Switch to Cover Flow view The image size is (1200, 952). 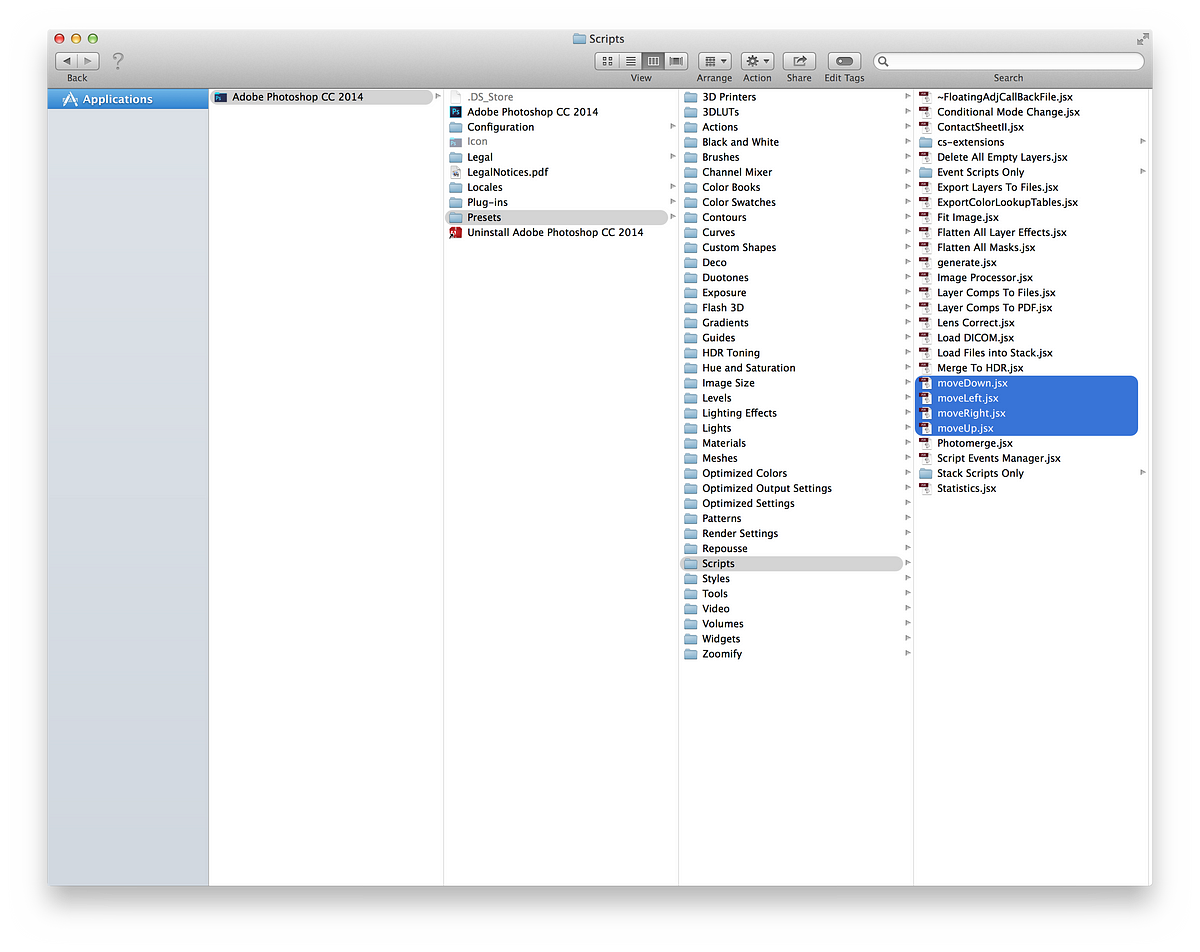click(676, 61)
